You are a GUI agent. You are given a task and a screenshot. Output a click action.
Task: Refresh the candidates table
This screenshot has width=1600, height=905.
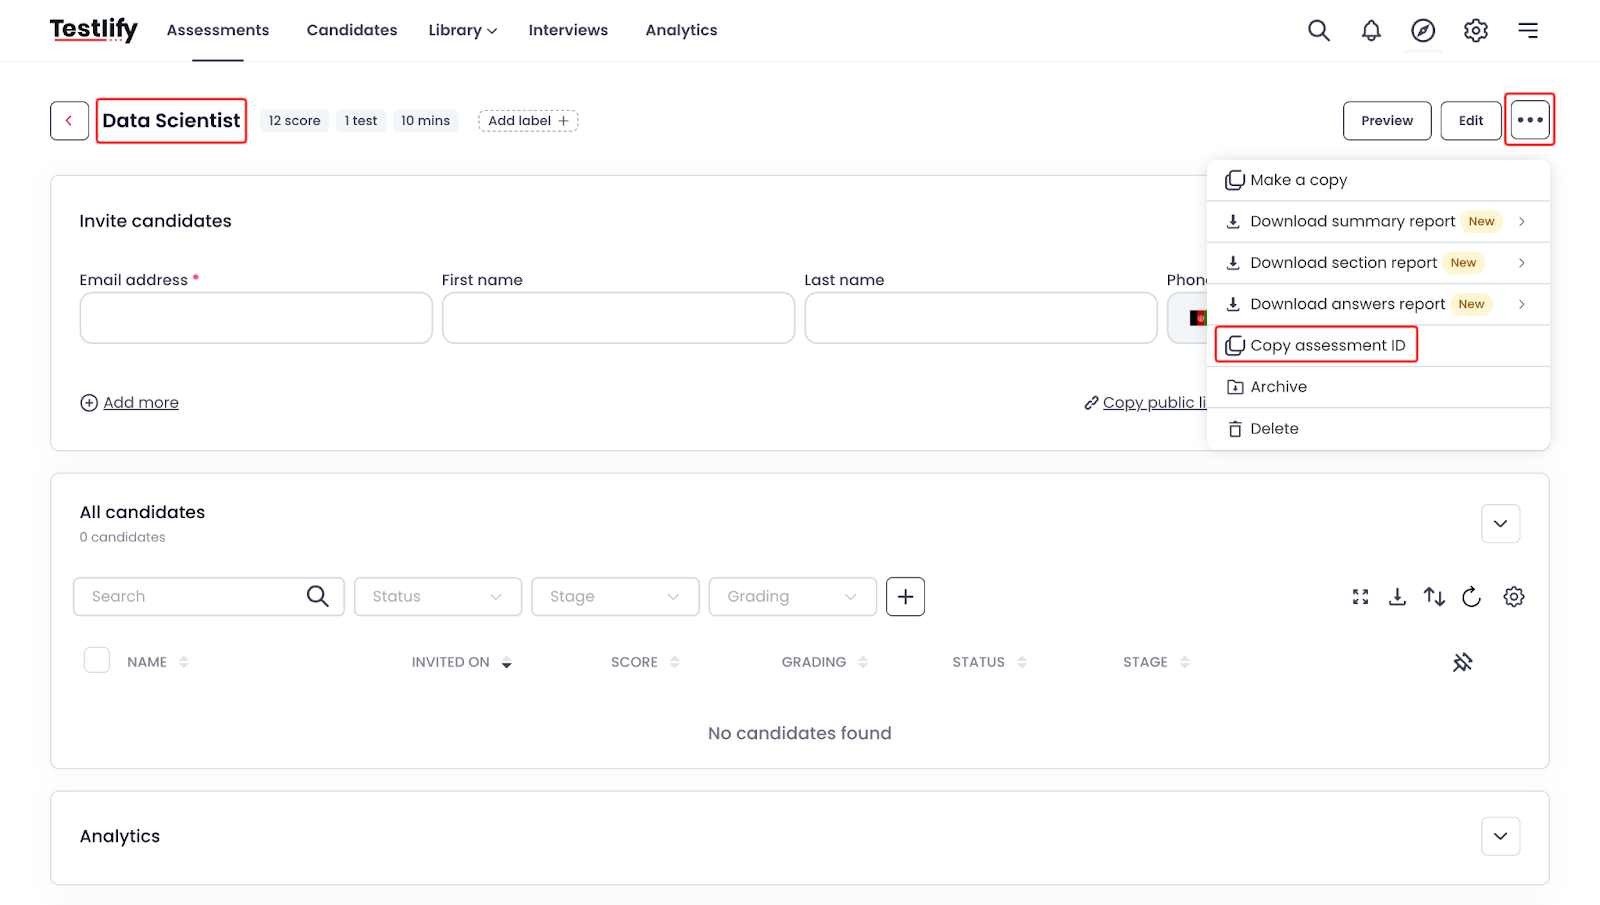point(1471,597)
